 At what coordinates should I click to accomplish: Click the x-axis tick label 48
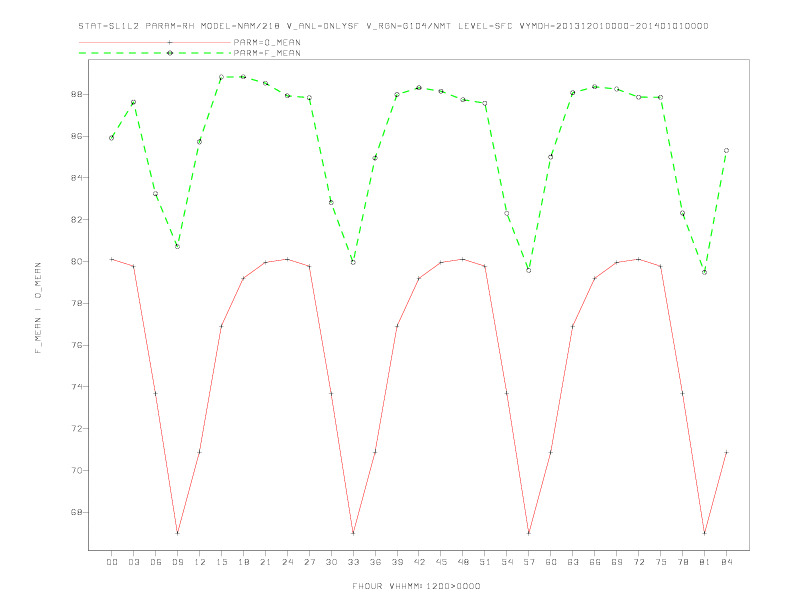click(463, 562)
